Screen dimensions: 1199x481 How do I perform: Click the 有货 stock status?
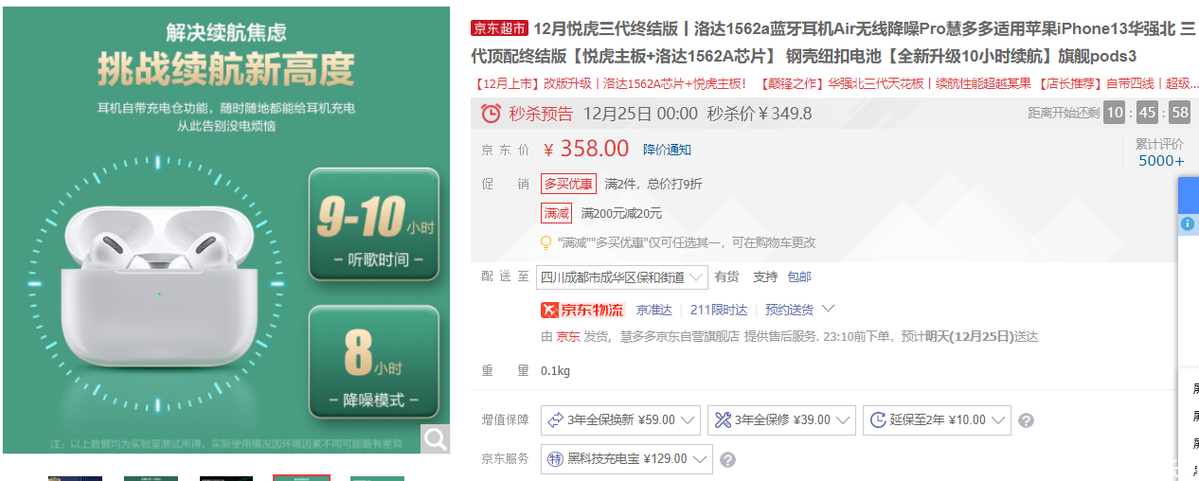(726, 277)
